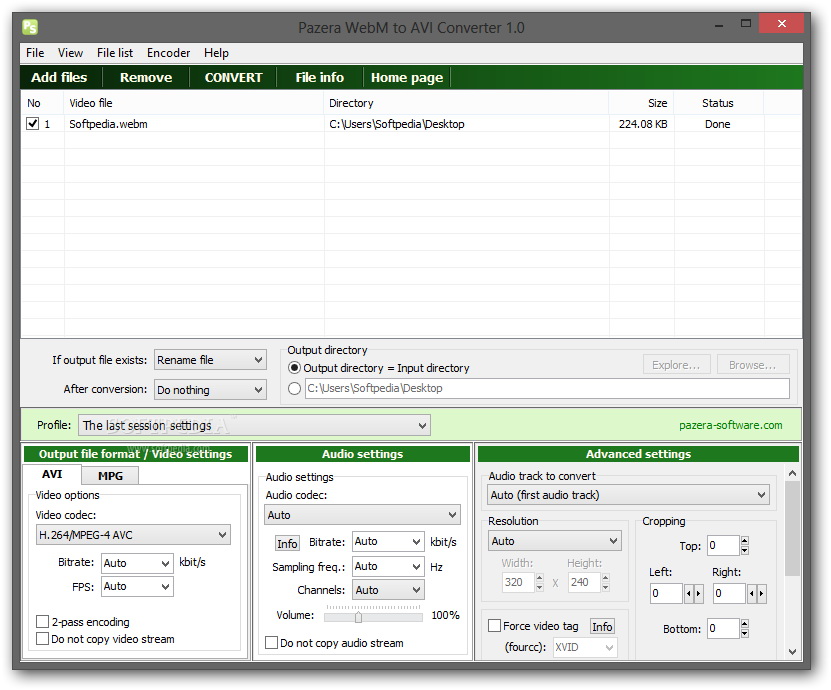Decrease the Bottom cropping value with down arrow
831x690 pixels.
(x=745, y=633)
